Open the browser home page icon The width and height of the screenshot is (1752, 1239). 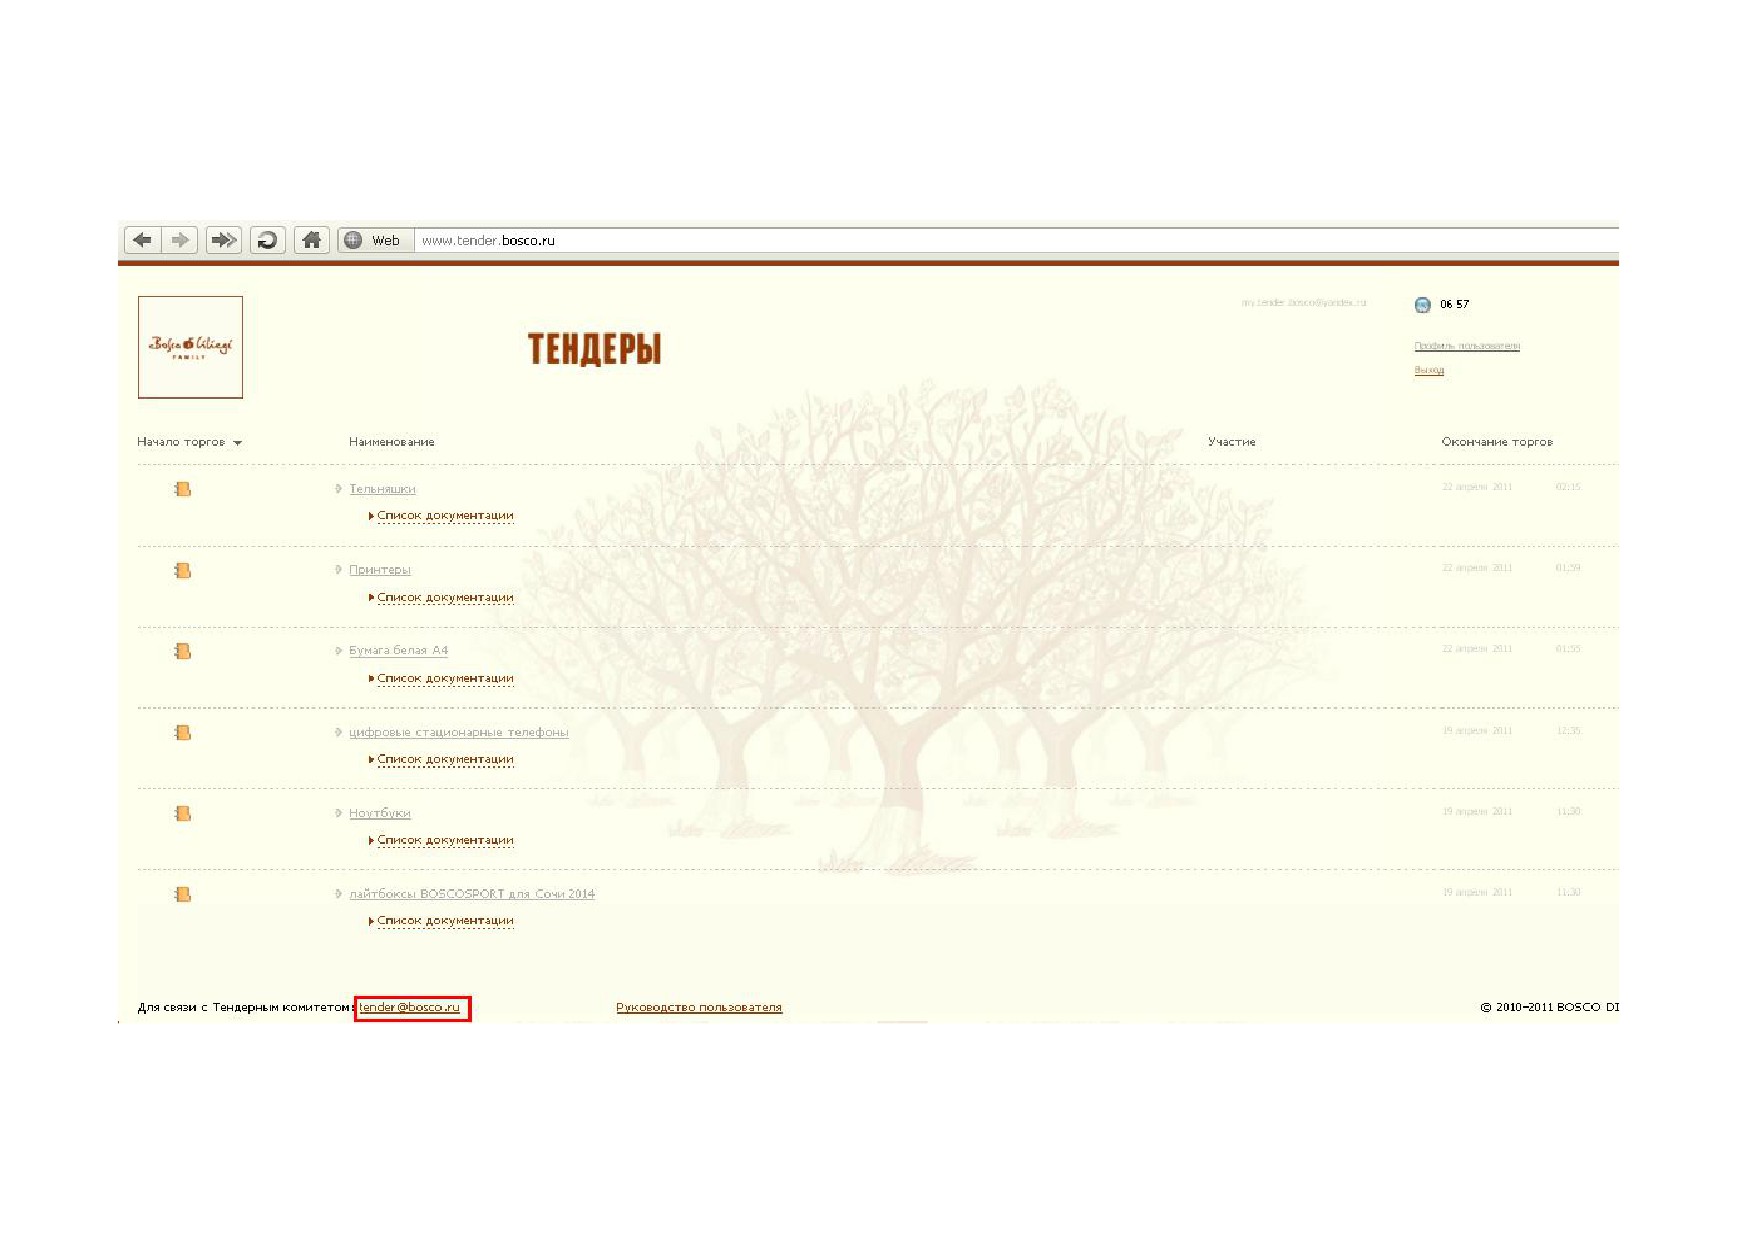(x=312, y=240)
